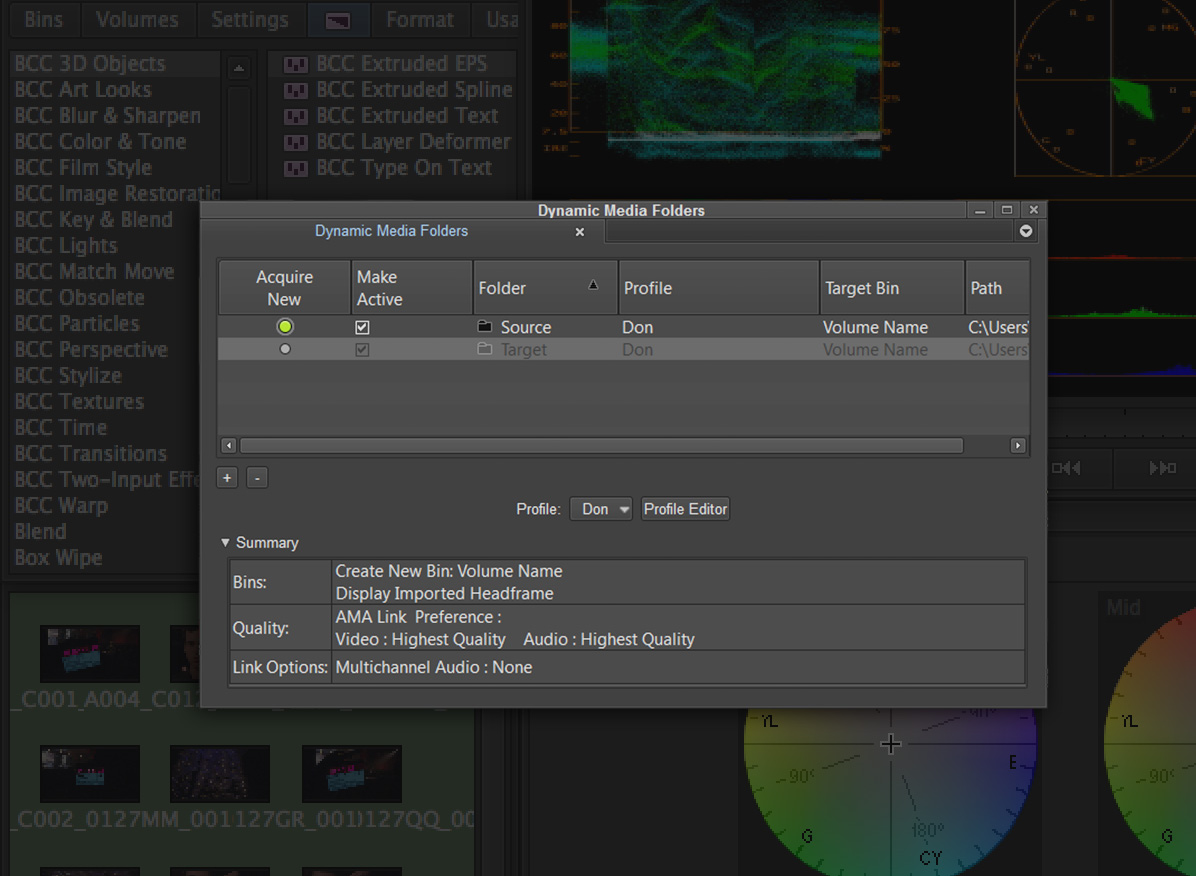
Task: Click the Folder column sort arrow
Action: (x=593, y=285)
